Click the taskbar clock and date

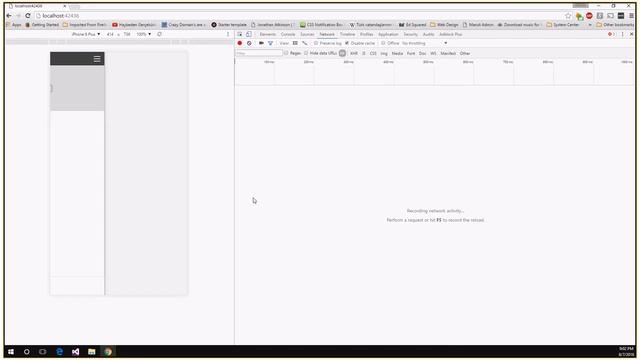[x=626, y=352]
